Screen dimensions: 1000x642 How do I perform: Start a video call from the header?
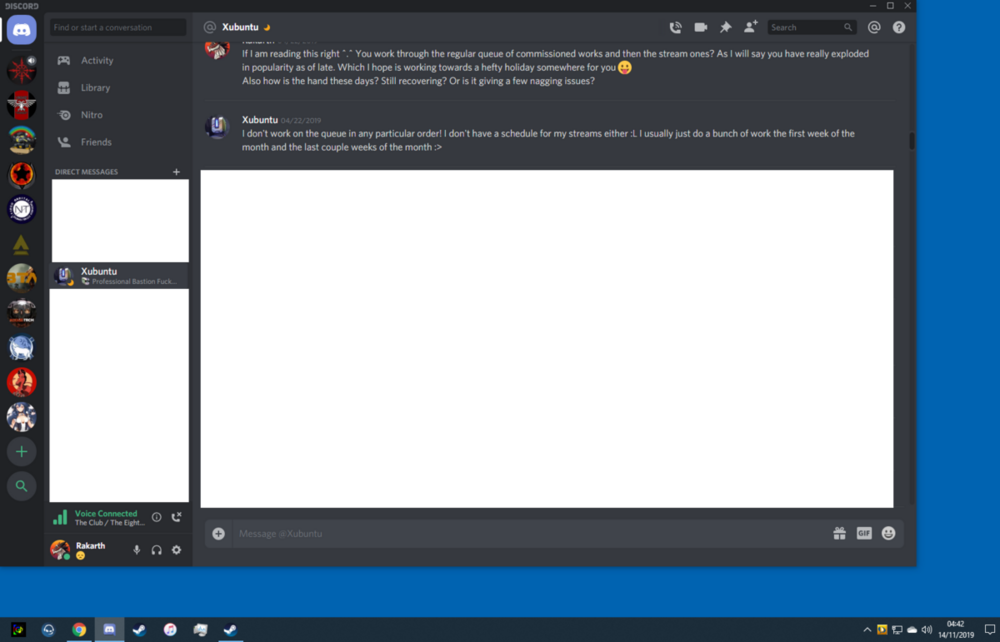700,27
